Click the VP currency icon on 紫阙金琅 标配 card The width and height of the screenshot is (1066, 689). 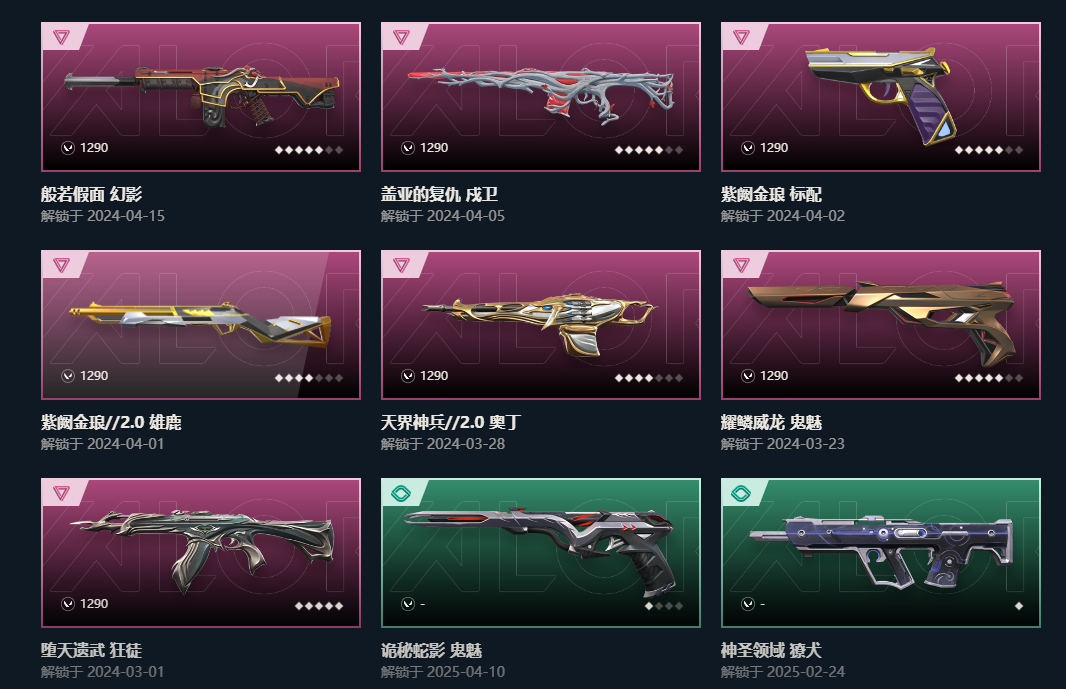[x=748, y=148]
